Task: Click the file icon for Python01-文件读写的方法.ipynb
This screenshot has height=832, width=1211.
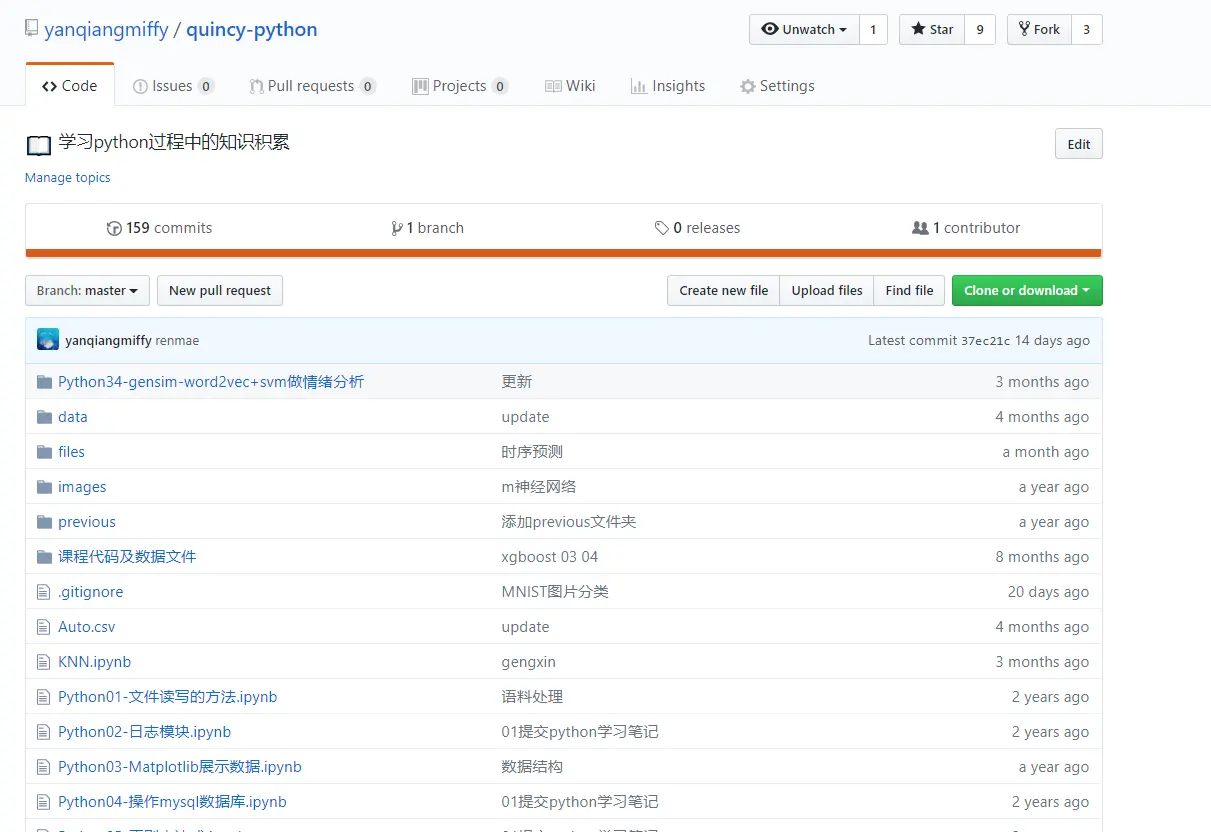Action: click(43, 697)
